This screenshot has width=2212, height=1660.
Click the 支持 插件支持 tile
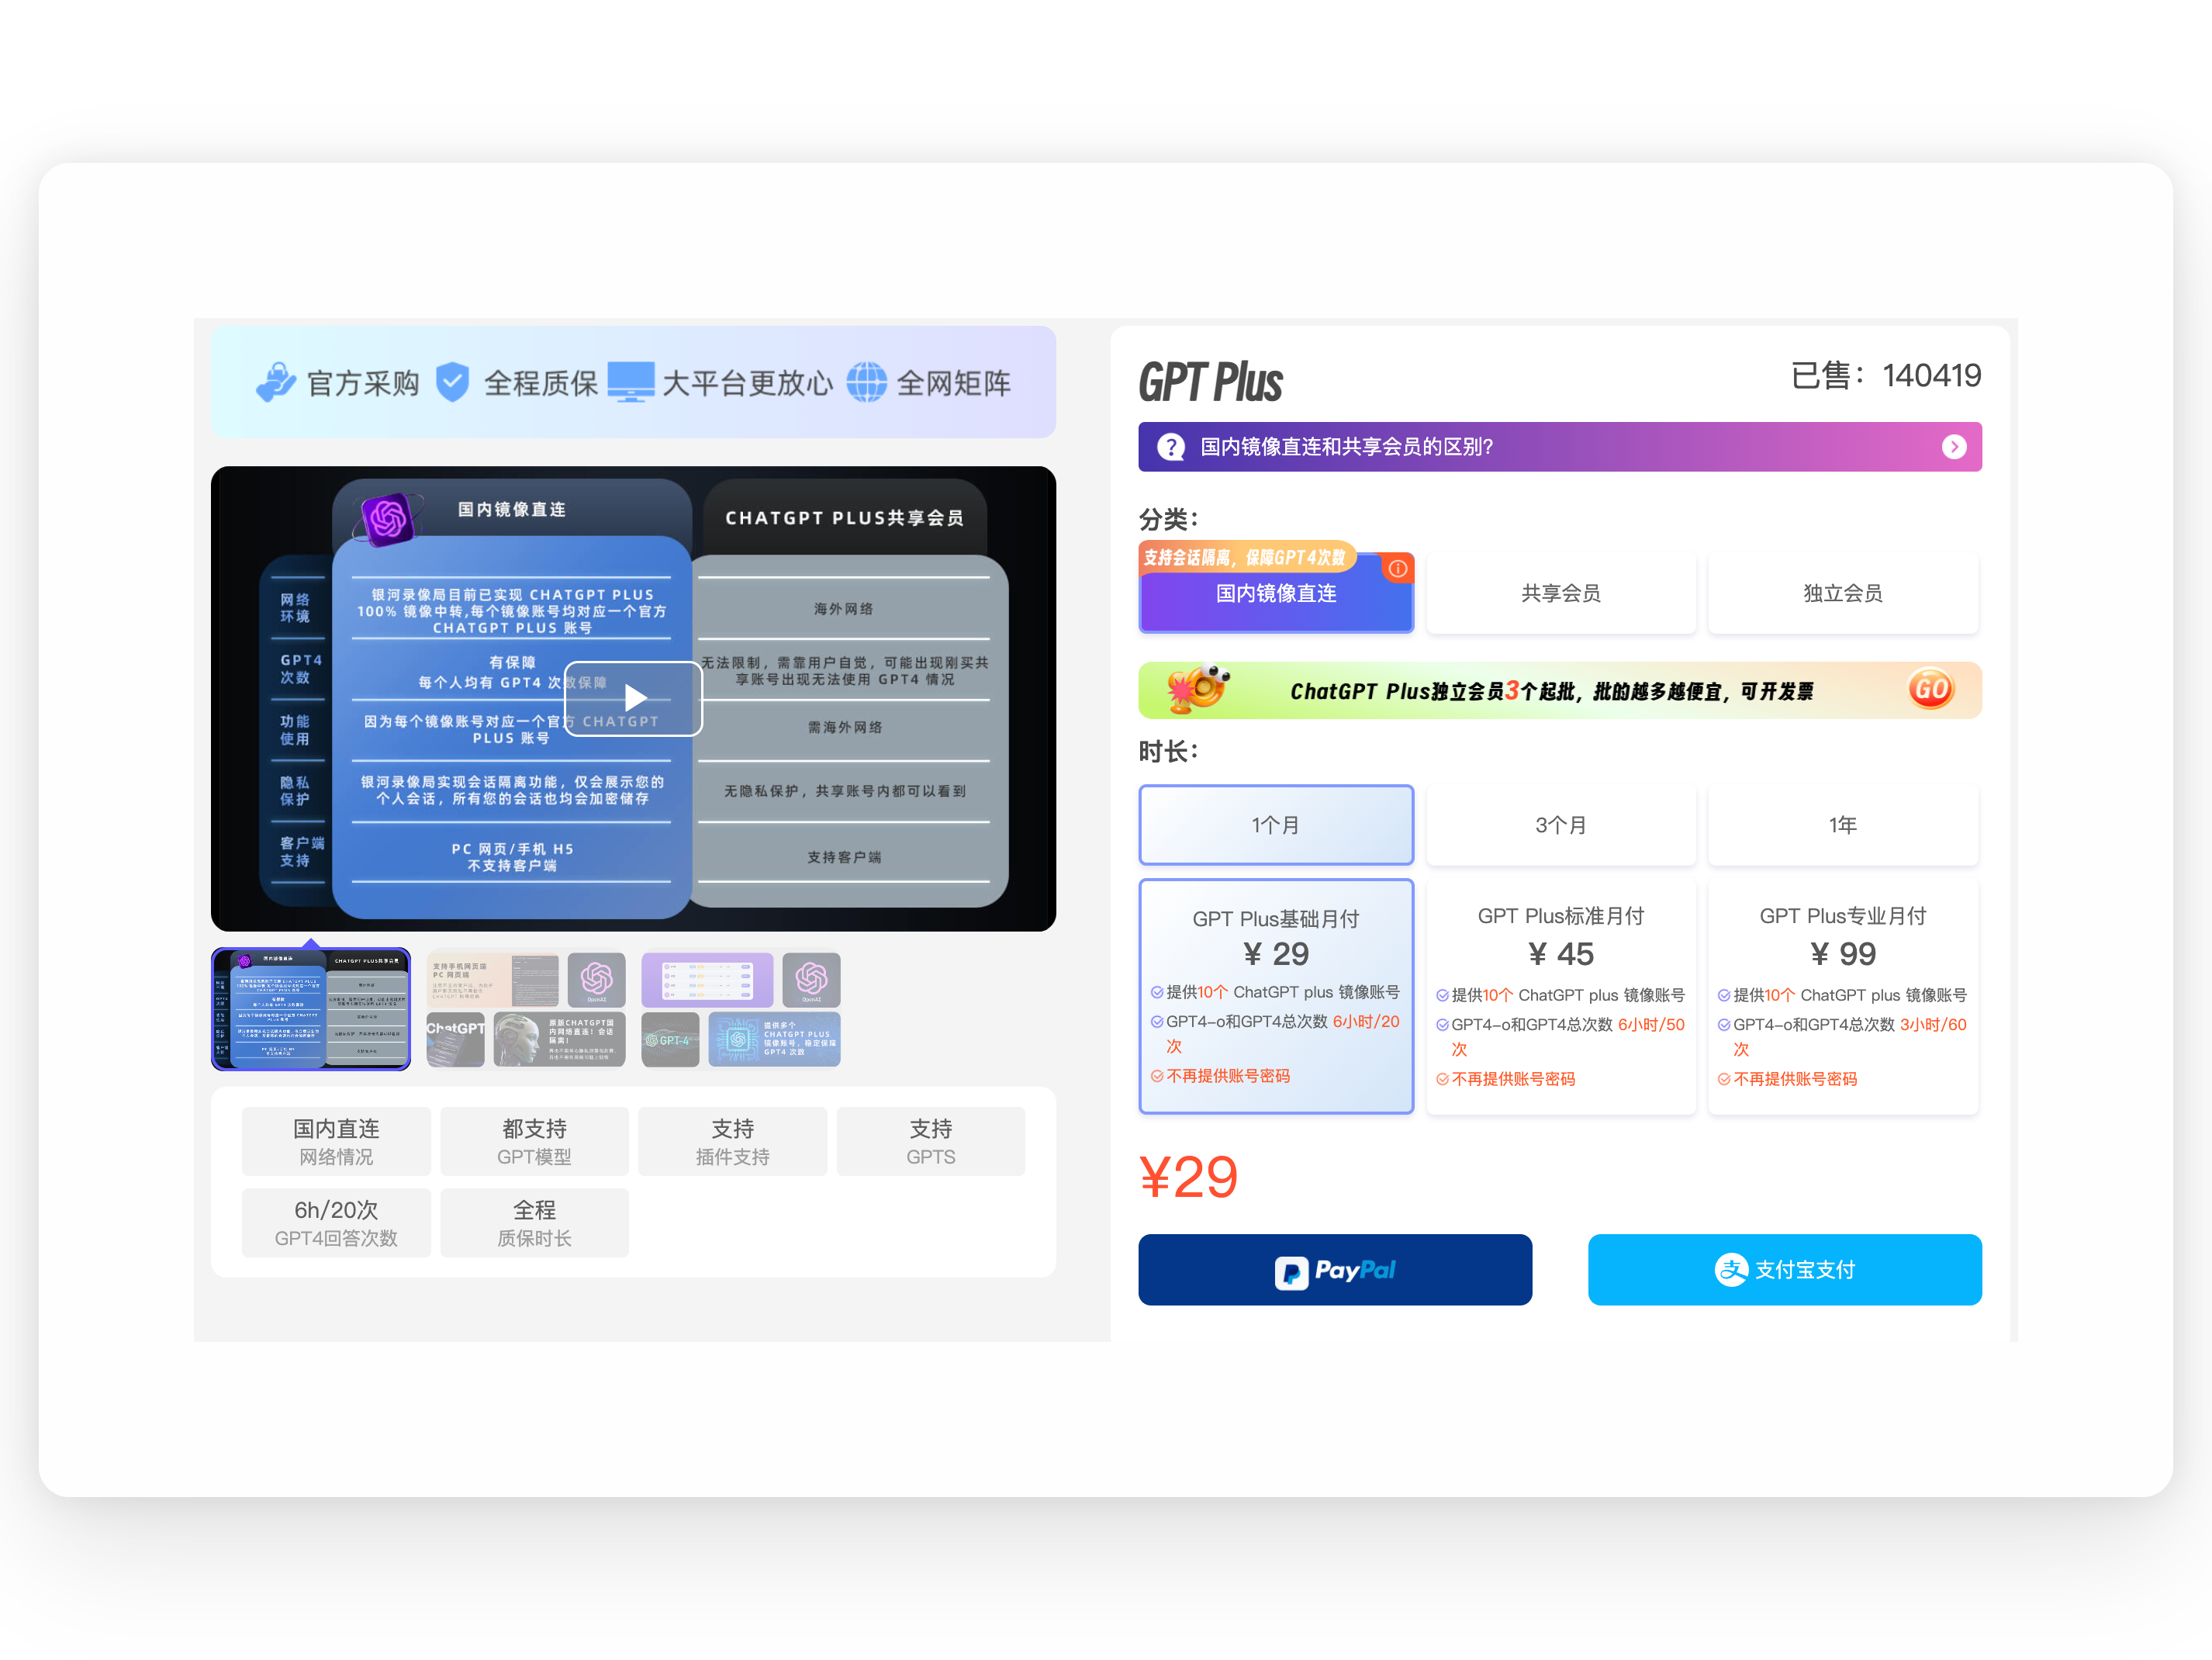coord(733,1141)
